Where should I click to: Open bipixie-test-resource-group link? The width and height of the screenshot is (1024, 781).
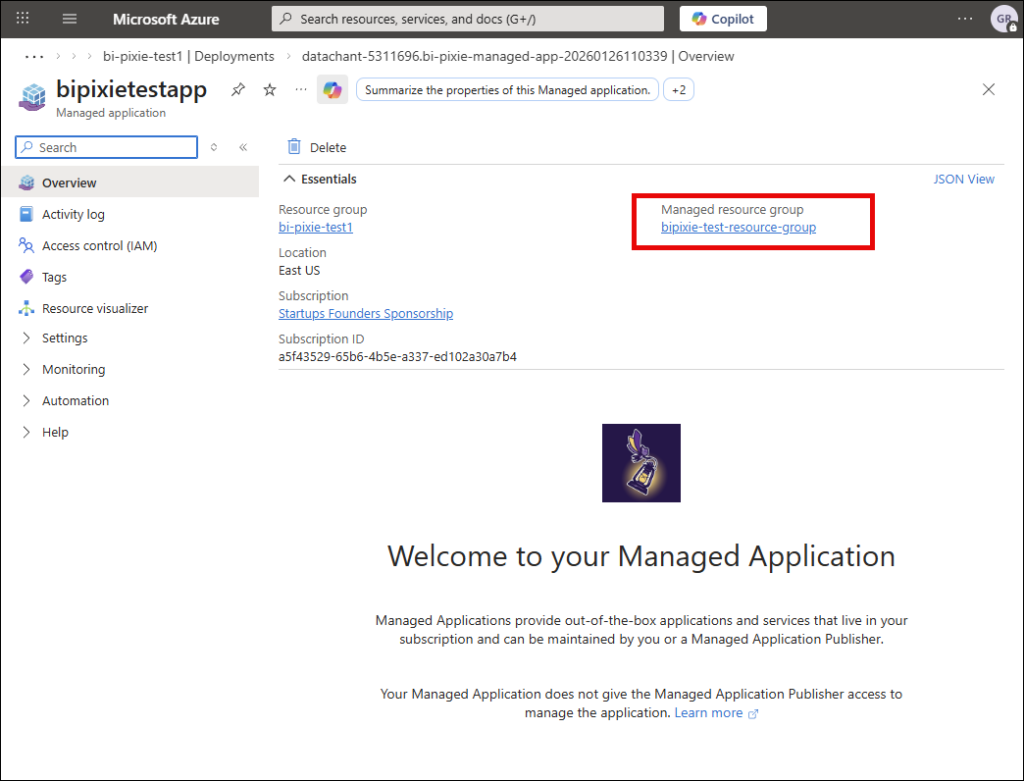pyautogui.click(x=738, y=227)
